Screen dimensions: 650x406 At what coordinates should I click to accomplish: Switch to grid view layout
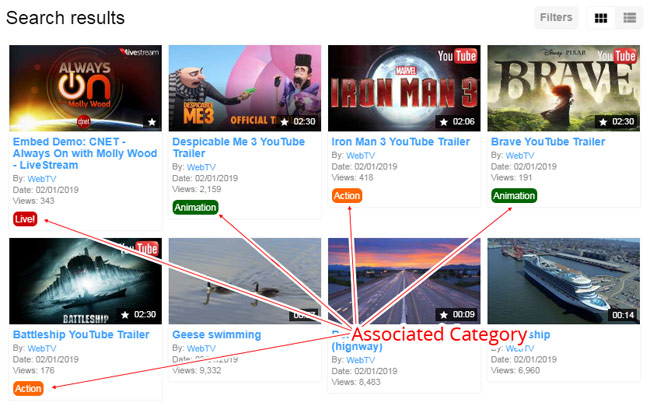point(601,18)
